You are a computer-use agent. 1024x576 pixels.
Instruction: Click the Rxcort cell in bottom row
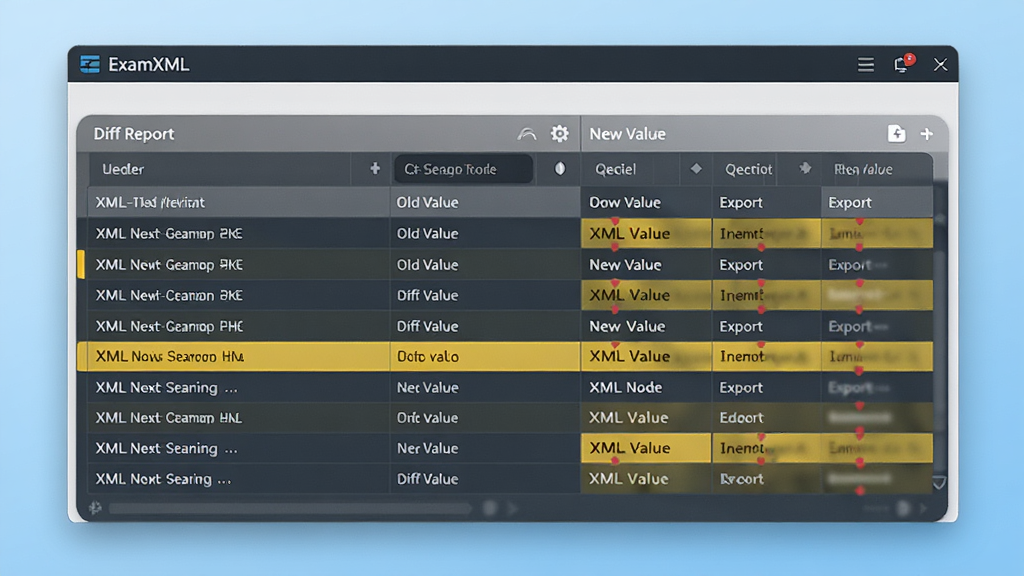[x=766, y=479]
